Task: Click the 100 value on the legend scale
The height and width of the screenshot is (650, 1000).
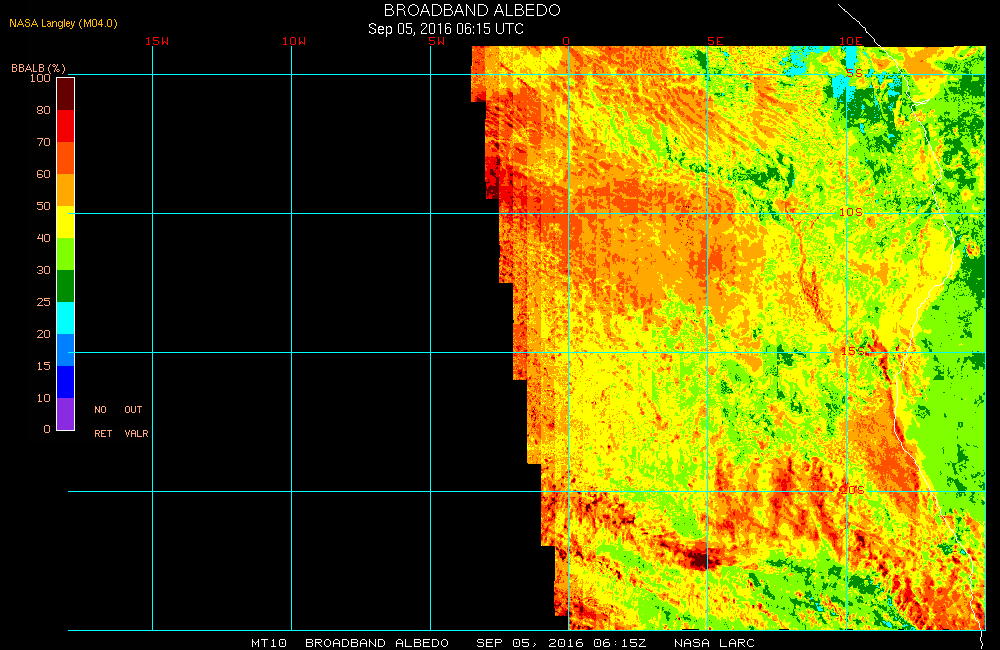Action: click(40, 78)
